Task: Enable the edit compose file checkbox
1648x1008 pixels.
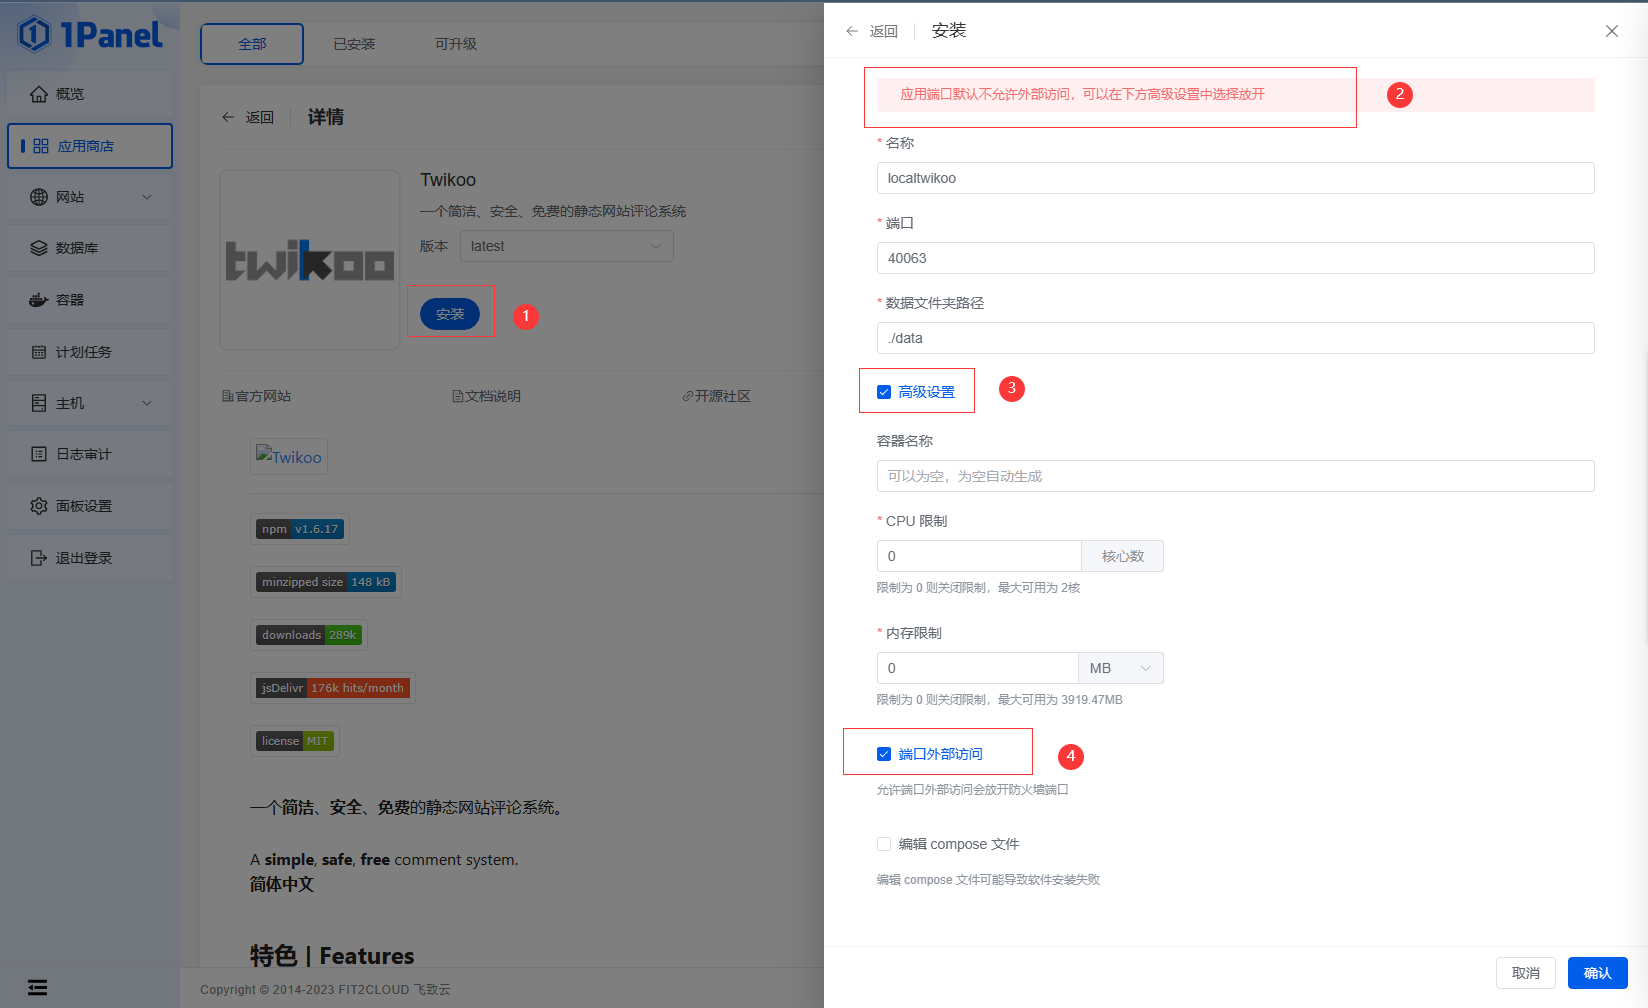Action: [x=884, y=844]
